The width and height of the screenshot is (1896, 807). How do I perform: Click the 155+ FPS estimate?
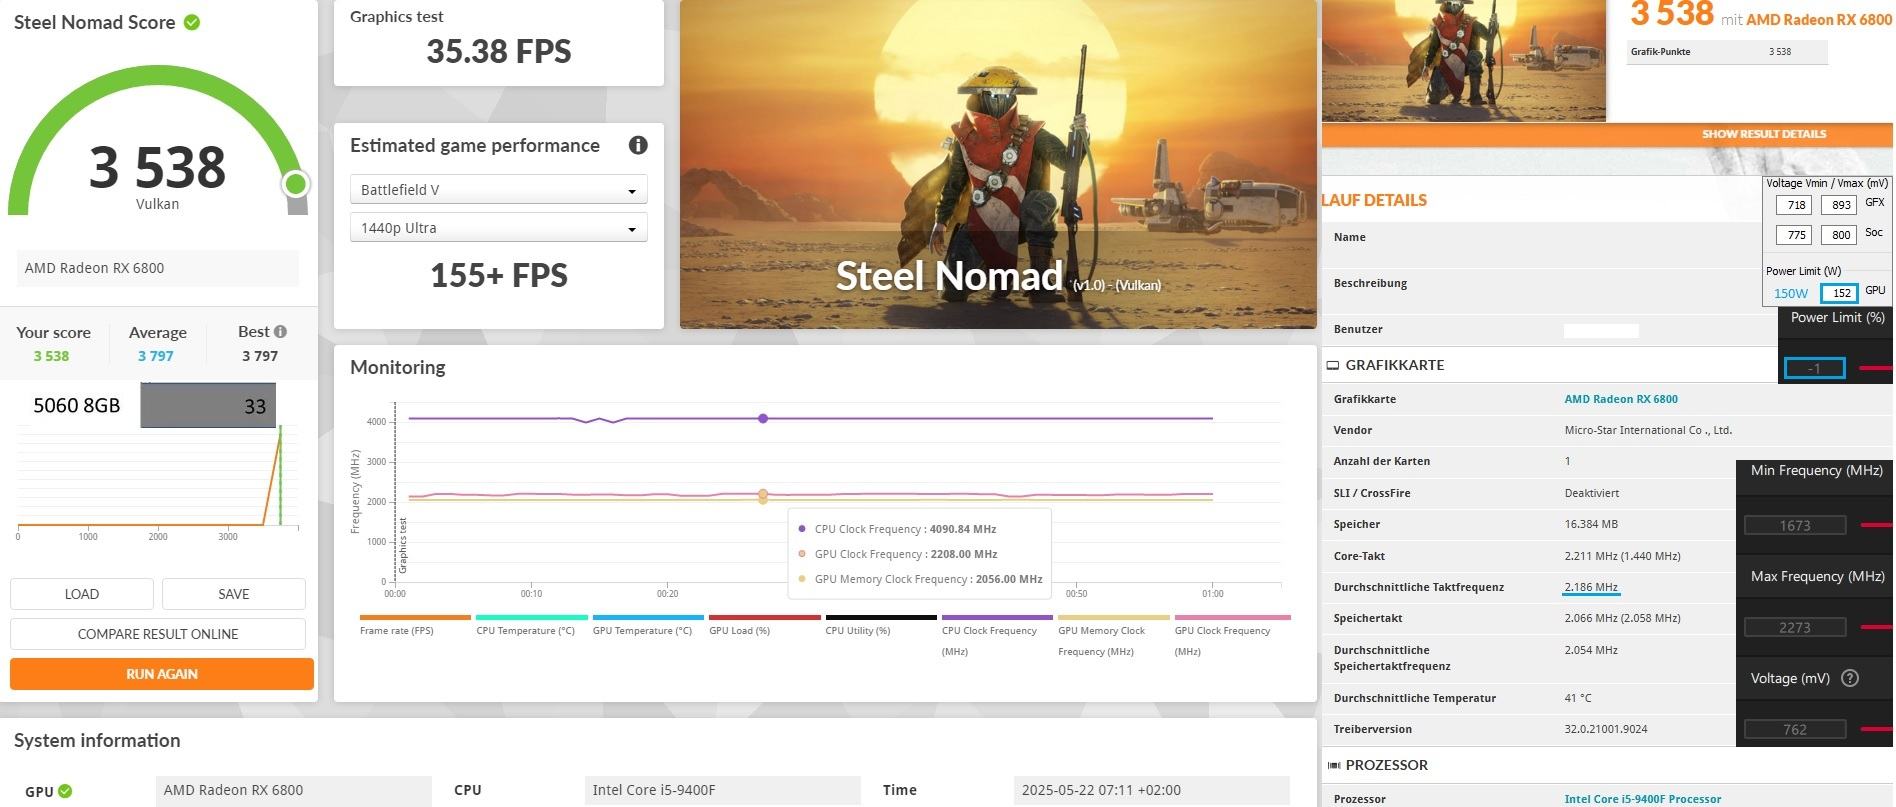[499, 275]
